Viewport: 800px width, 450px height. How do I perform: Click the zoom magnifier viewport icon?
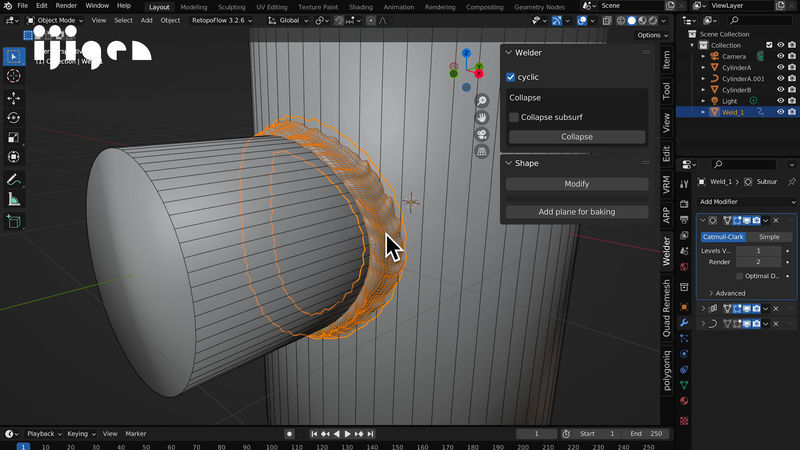481,101
